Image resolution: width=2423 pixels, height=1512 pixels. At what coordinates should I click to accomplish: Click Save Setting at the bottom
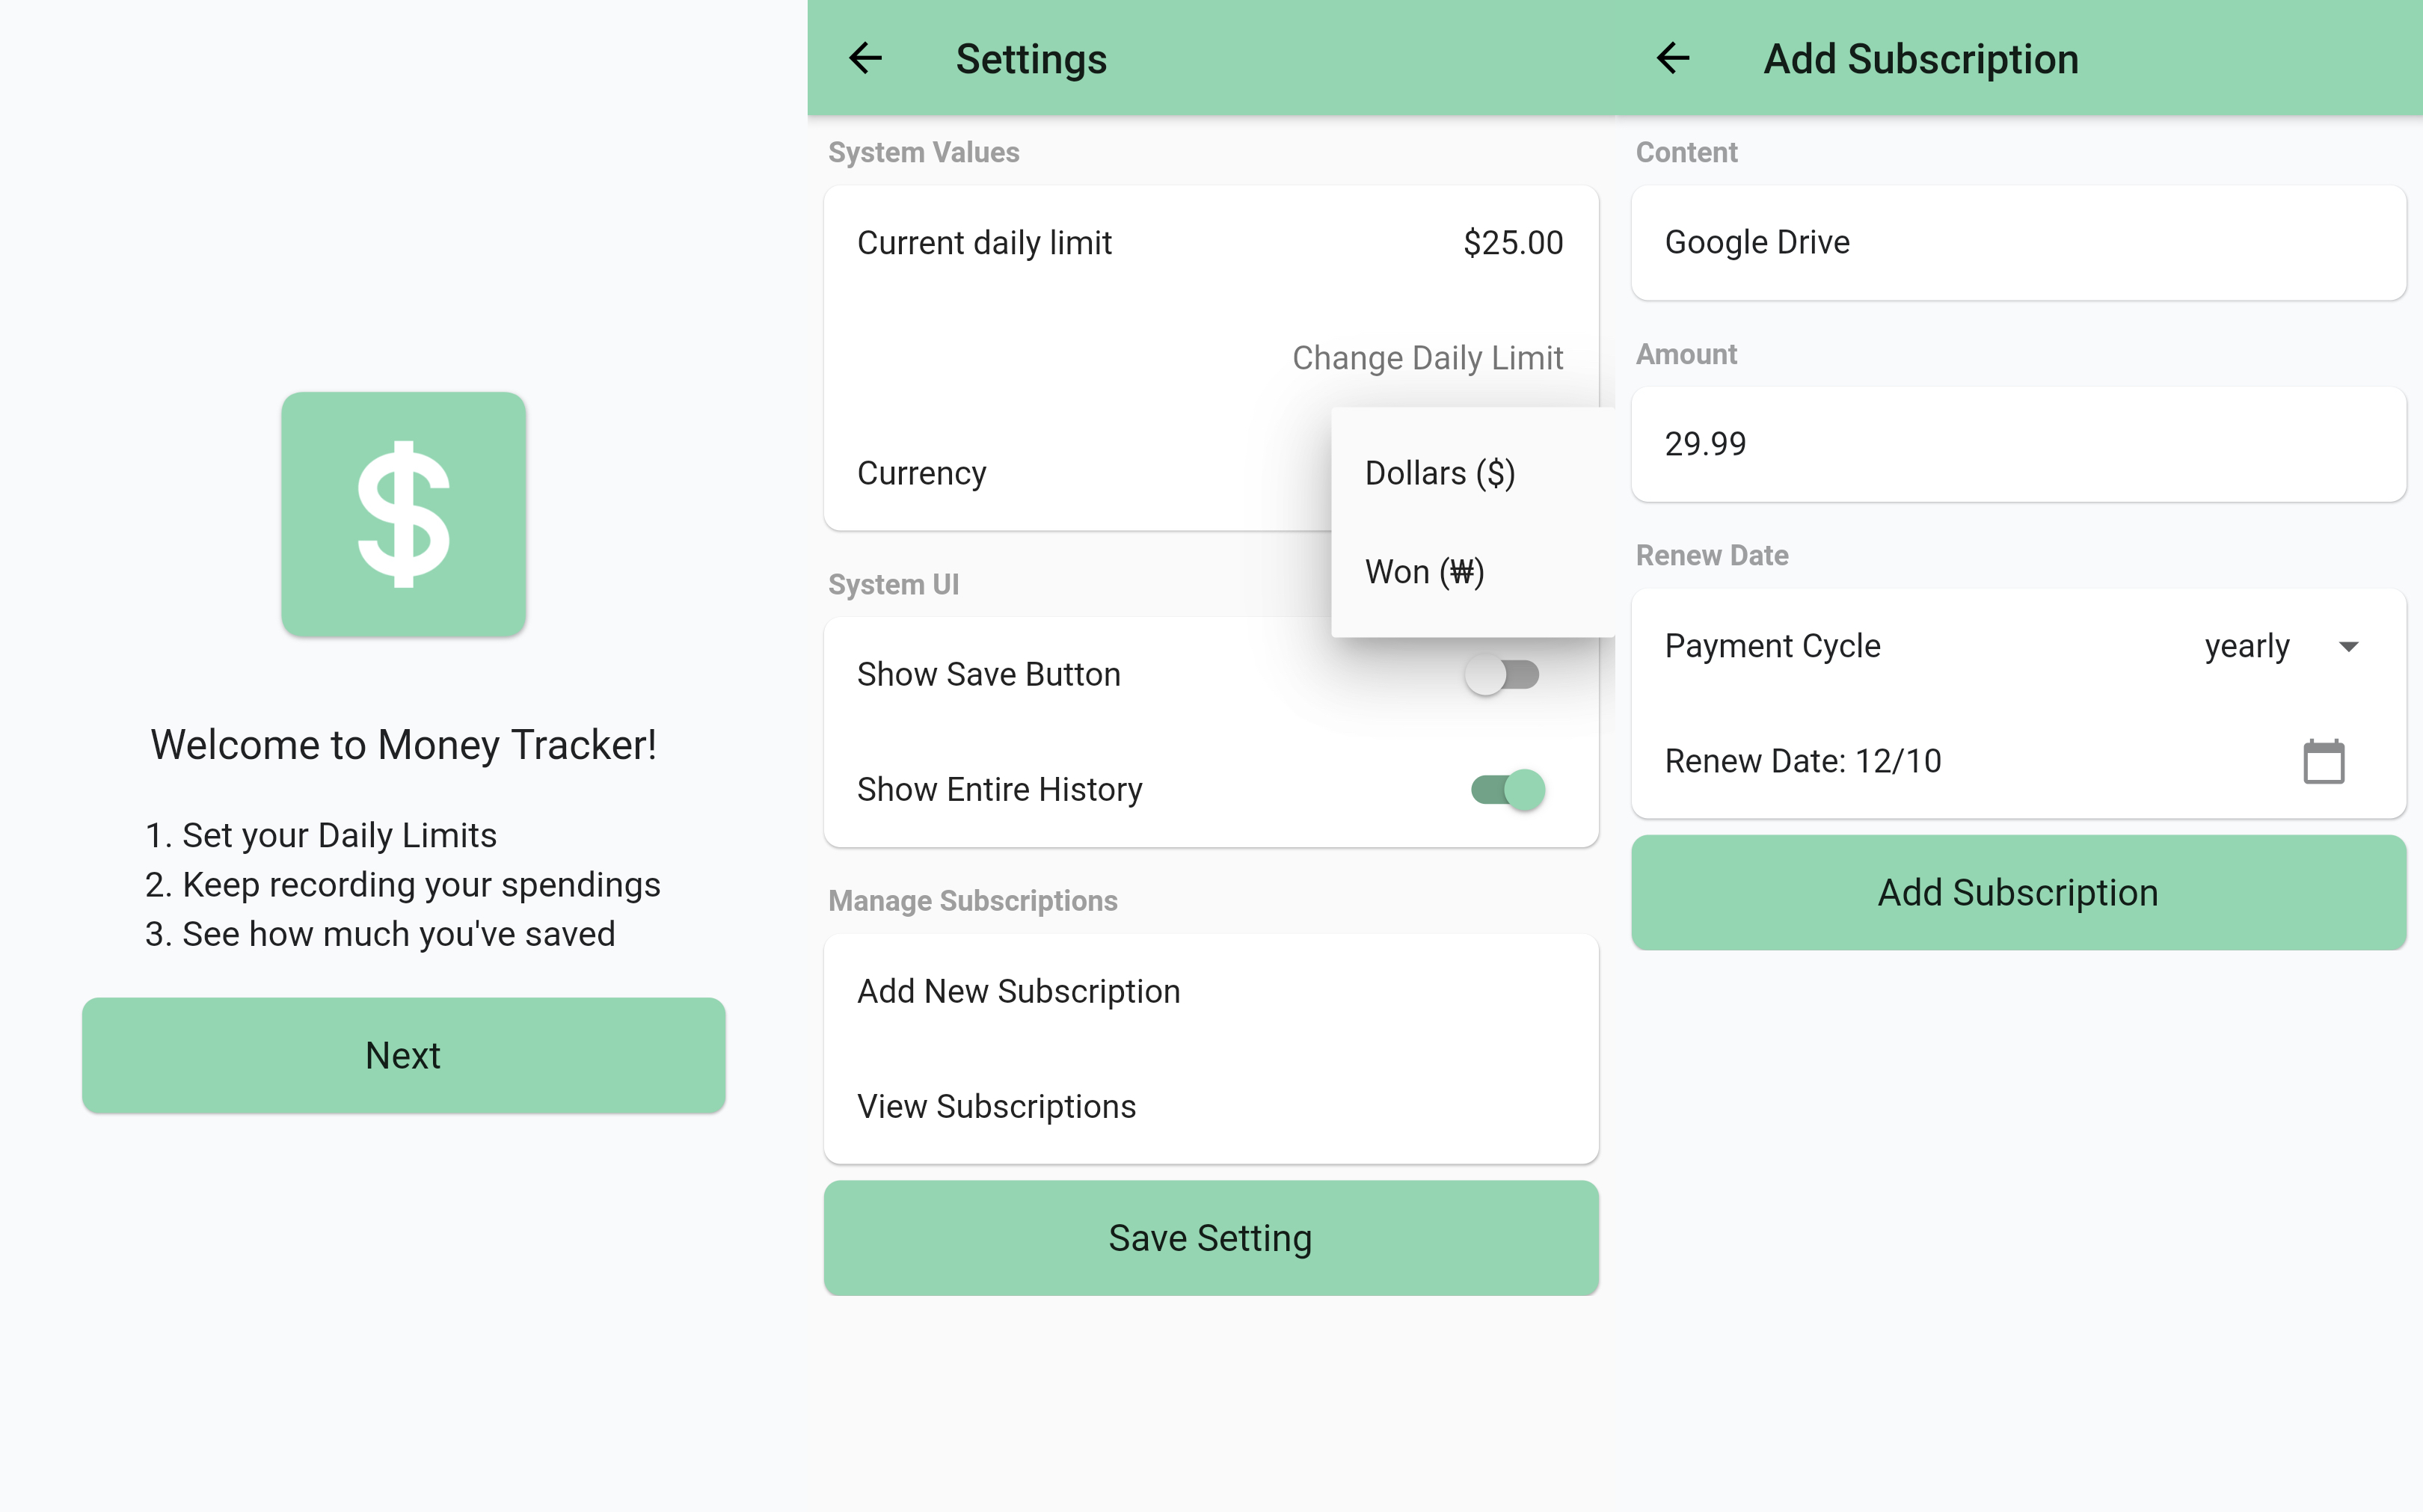(1211, 1237)
